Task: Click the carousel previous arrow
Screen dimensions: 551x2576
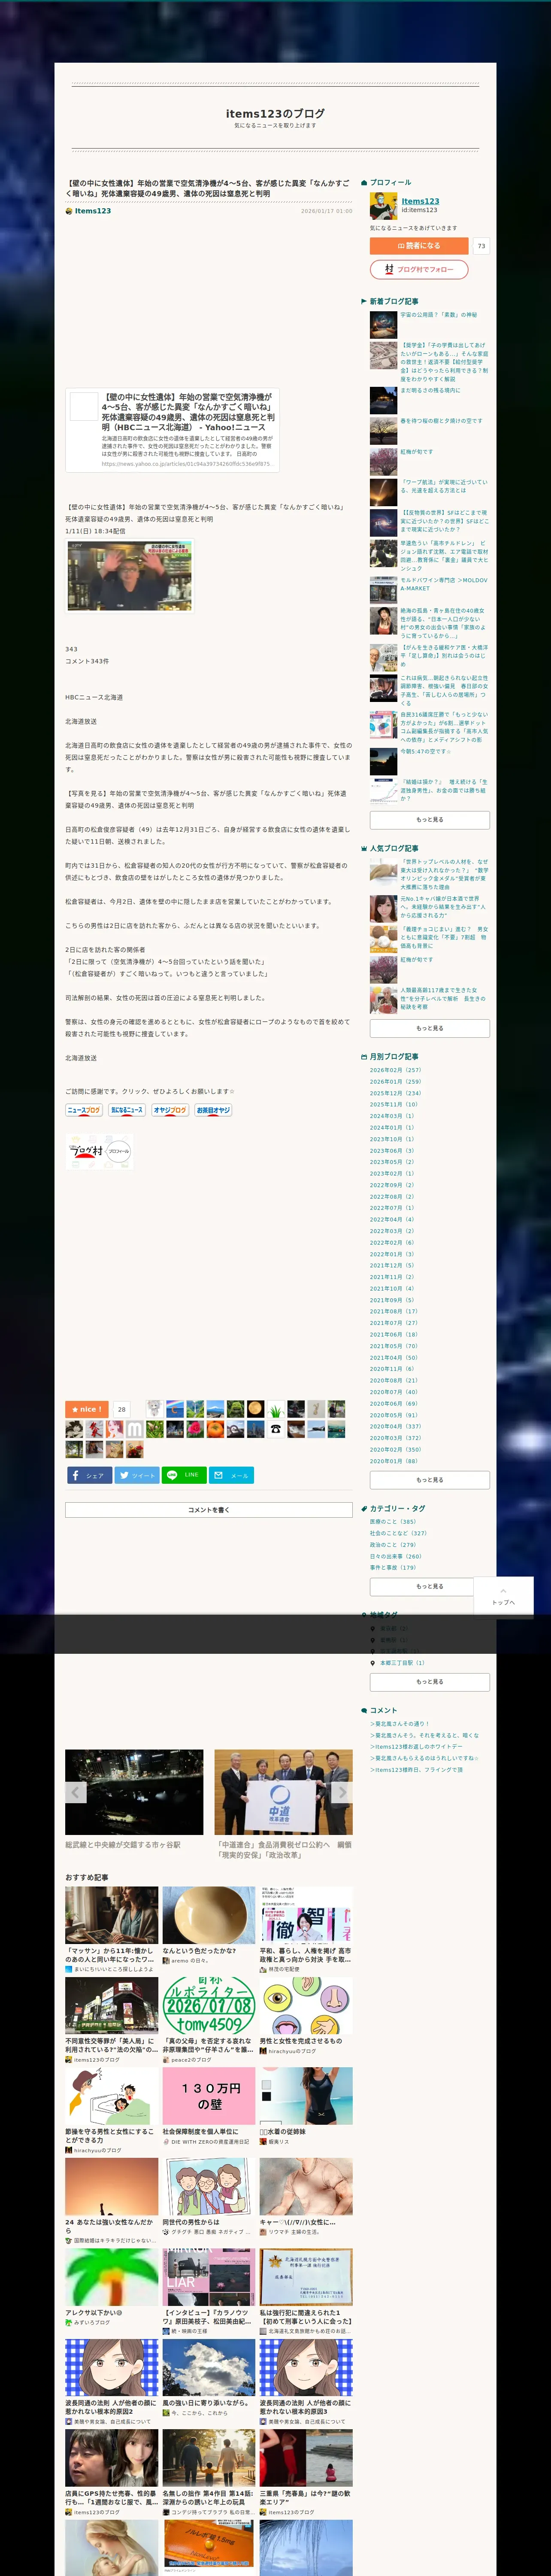Action: [76, 1792]
